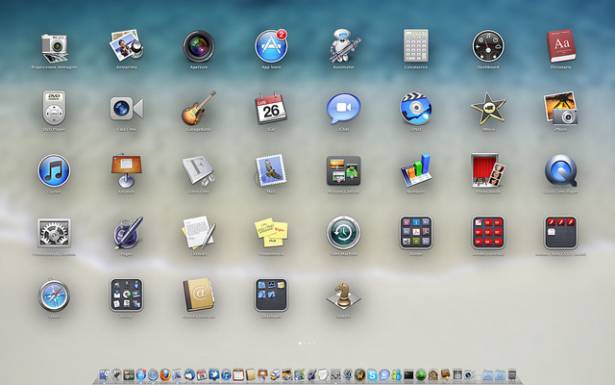This screenshot has width=615, height=385.
Task: Expand folder with three red Flash icons
Action: (x=561, y=232)
